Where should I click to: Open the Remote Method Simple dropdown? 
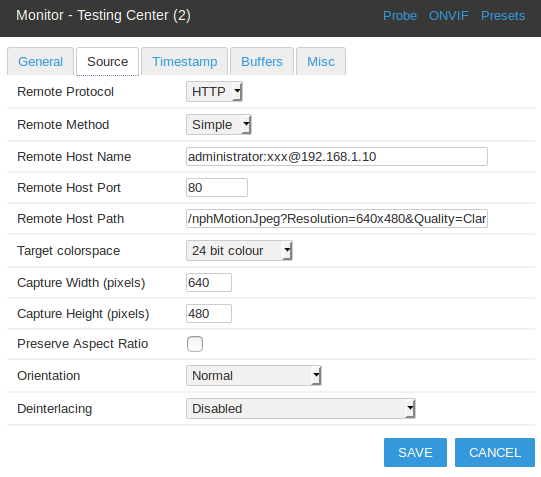[218, 125]
